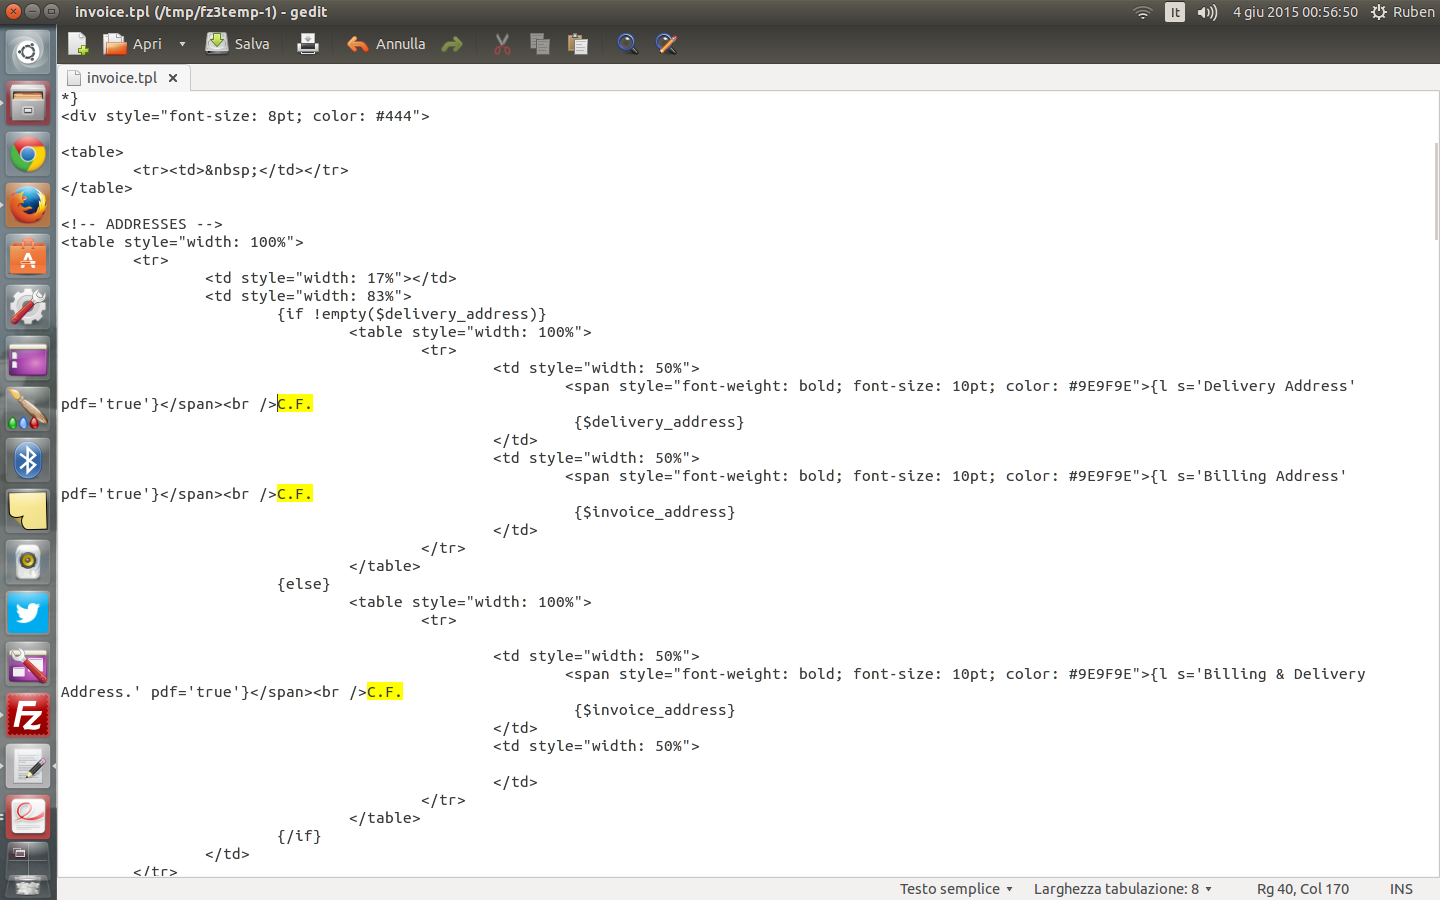Click the {if !empty($delivery_address)} line

tap(412, 314)
